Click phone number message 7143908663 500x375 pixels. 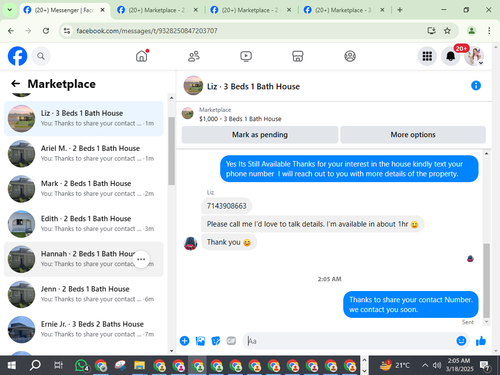tap(227, 206)
